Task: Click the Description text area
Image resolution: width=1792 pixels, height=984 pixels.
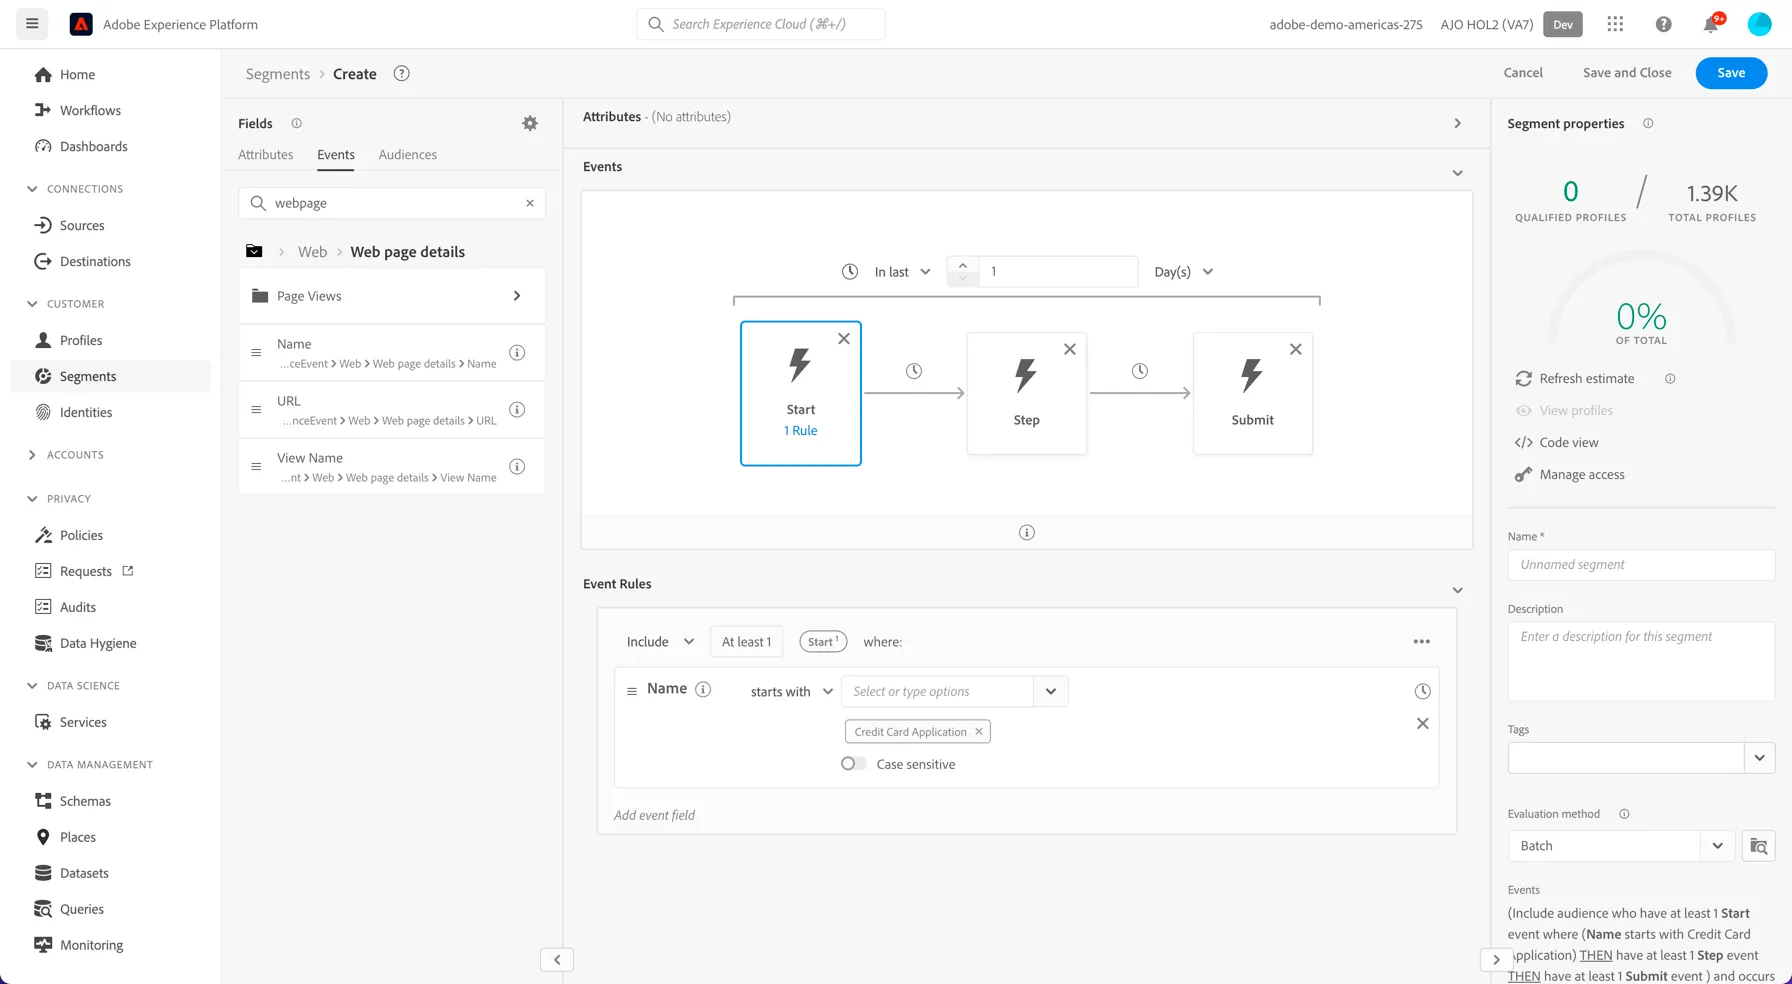Action: pyautogui.click(x=1641, y=661)
